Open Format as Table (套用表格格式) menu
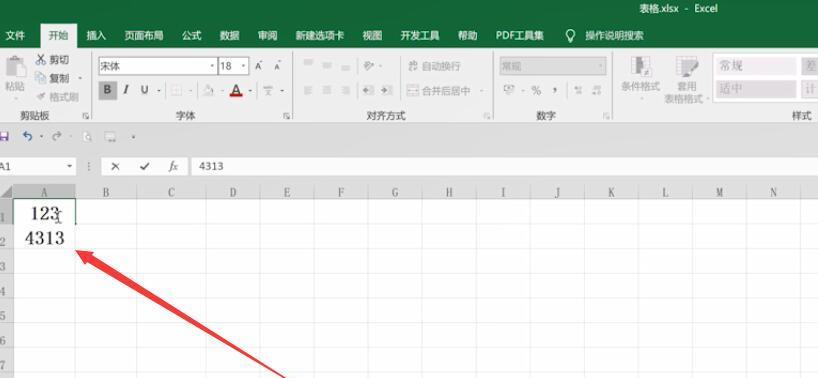818x378 pixels. pyautogui.click(x=687, y=79)
